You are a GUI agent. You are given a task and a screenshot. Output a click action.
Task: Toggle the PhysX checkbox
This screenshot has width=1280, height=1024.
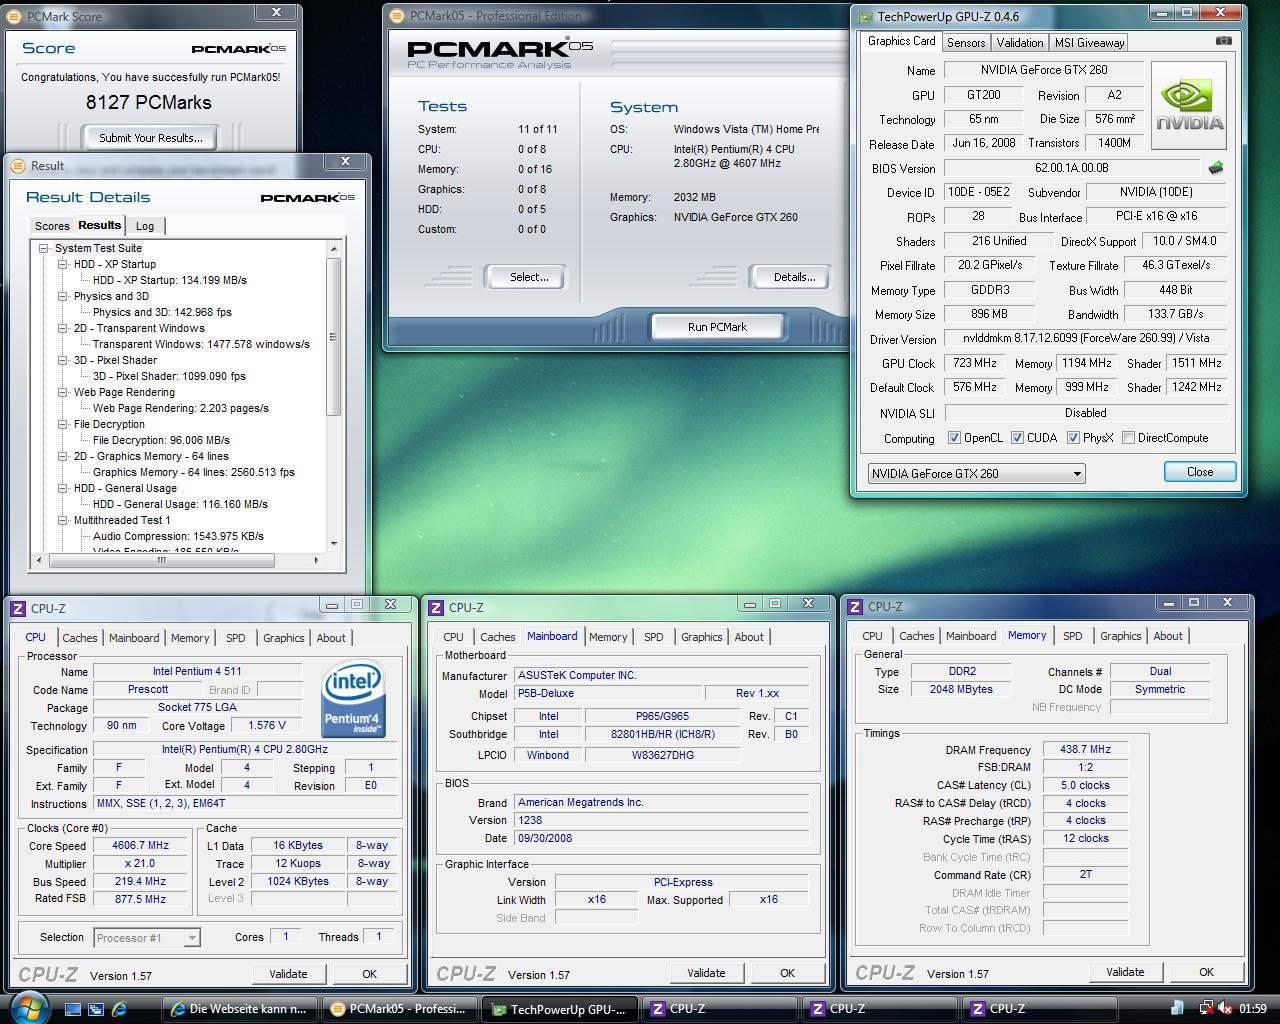click(1073, 438)
